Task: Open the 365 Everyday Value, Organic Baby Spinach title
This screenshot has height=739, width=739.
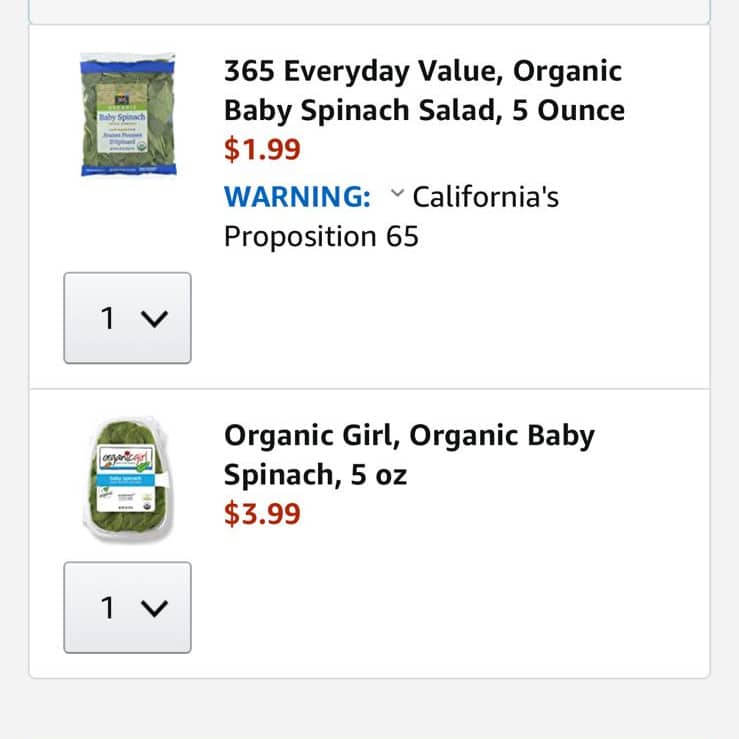Action: [x=424, y=90]
